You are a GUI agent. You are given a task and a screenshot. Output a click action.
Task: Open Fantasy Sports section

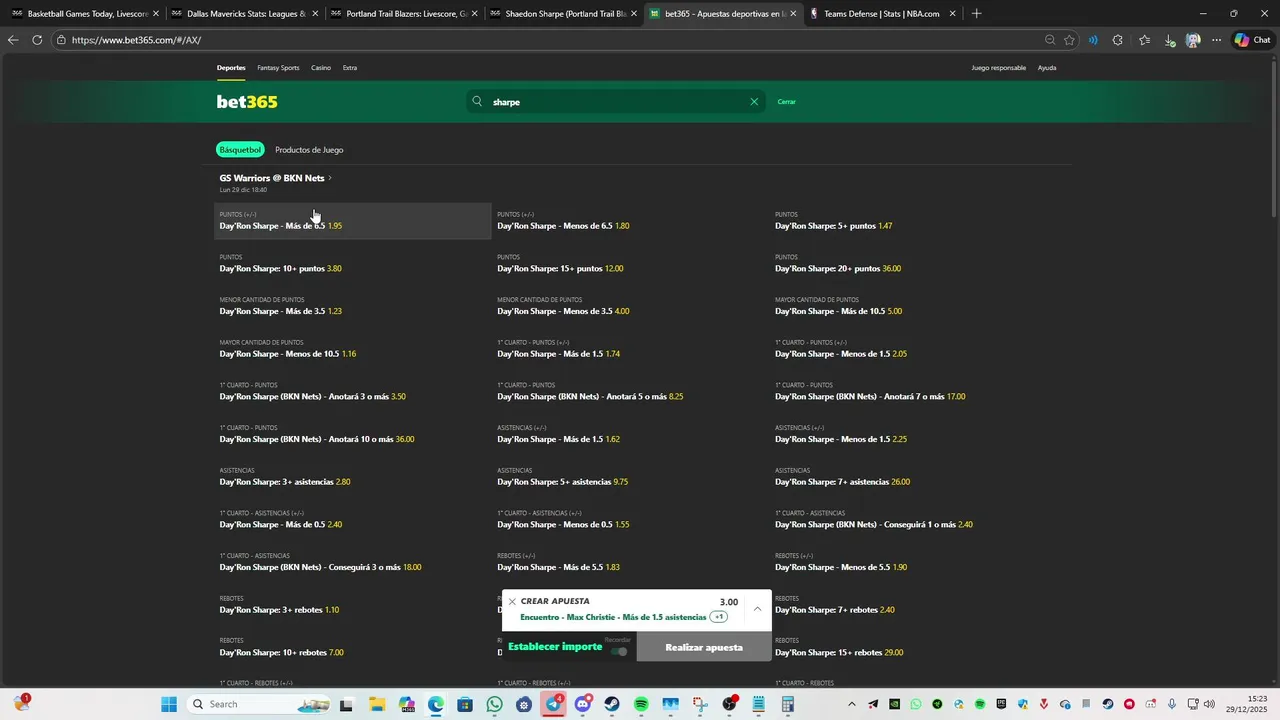(x=278, y=68)
